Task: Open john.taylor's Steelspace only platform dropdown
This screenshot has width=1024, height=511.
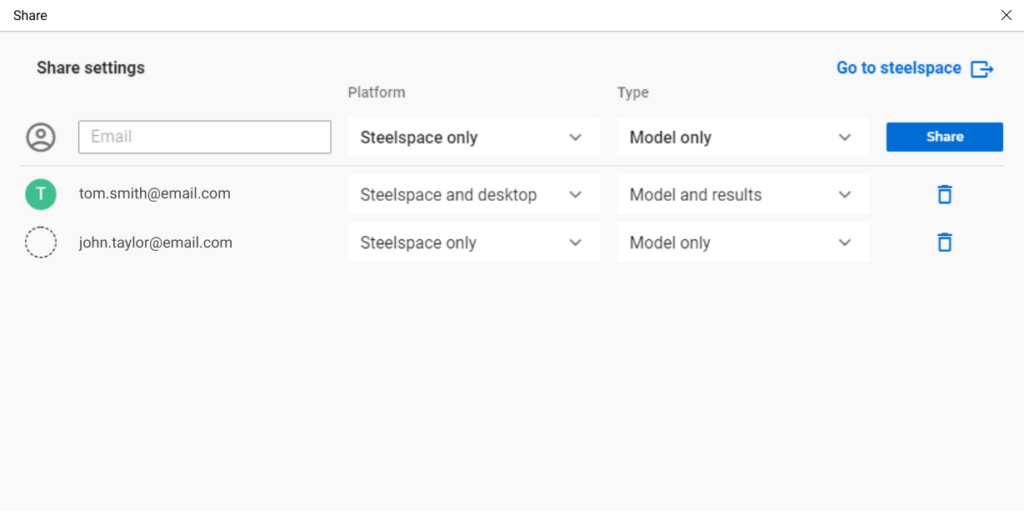Action: (x=473, y=242)
